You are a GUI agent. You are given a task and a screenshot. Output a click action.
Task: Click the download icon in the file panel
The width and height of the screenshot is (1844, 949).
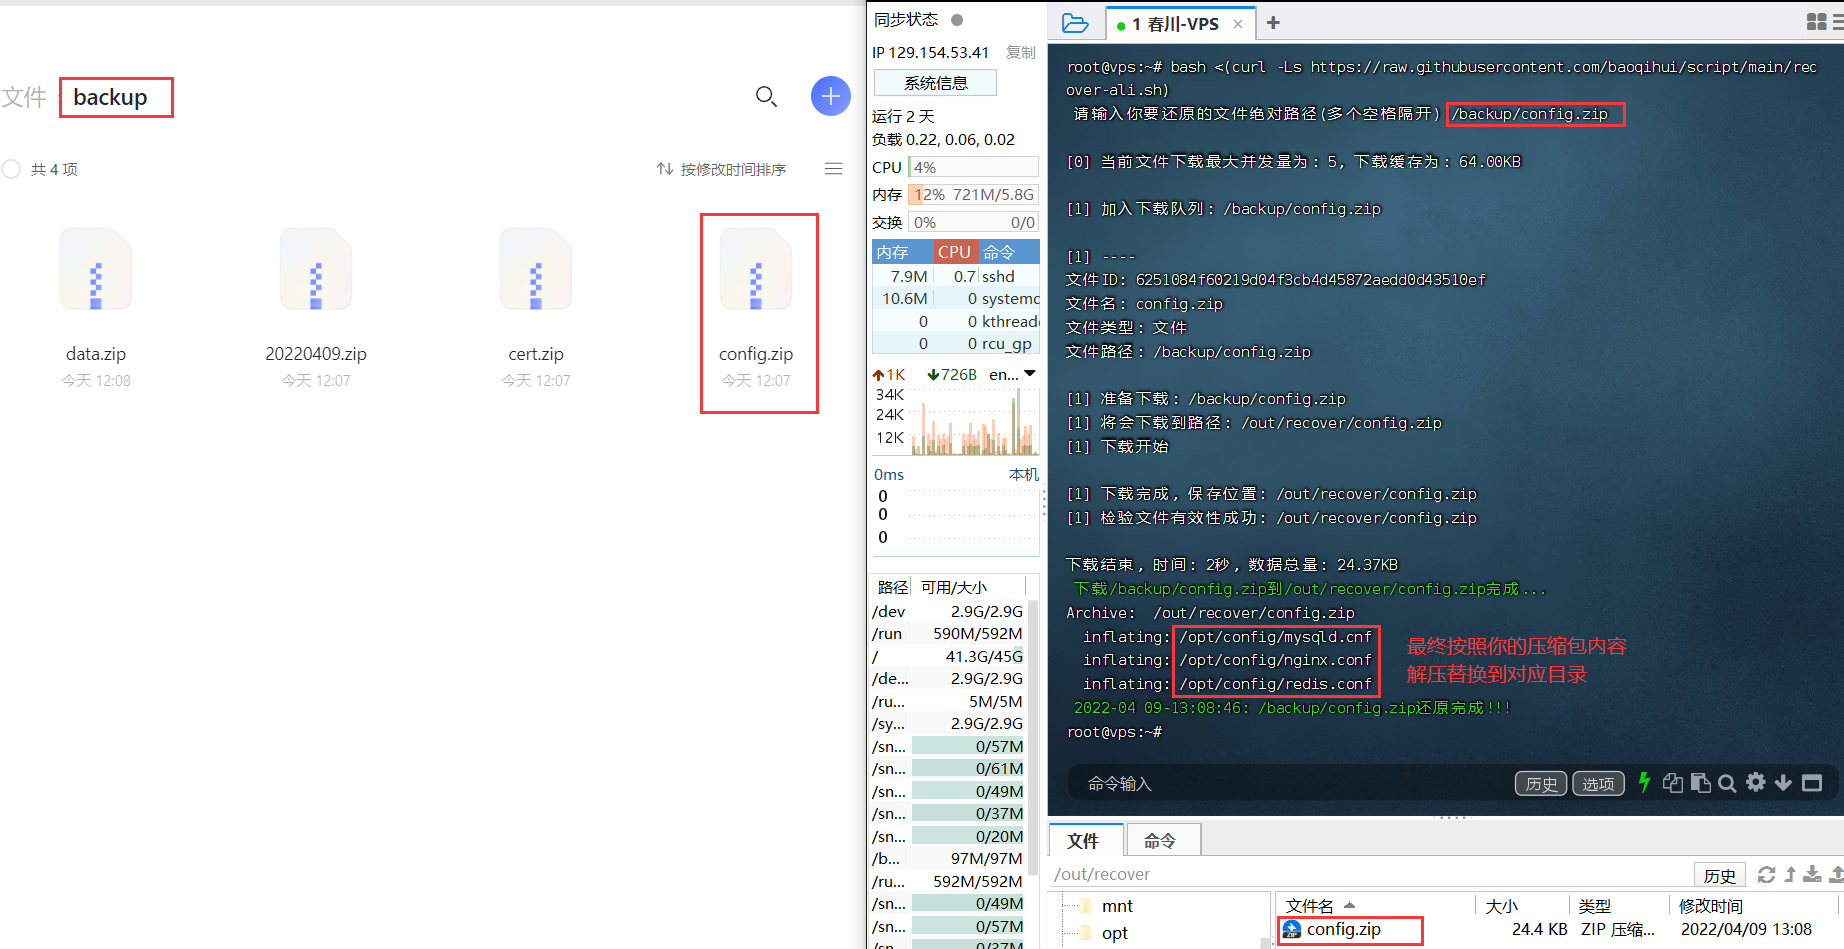click(x=1812, y=875)
